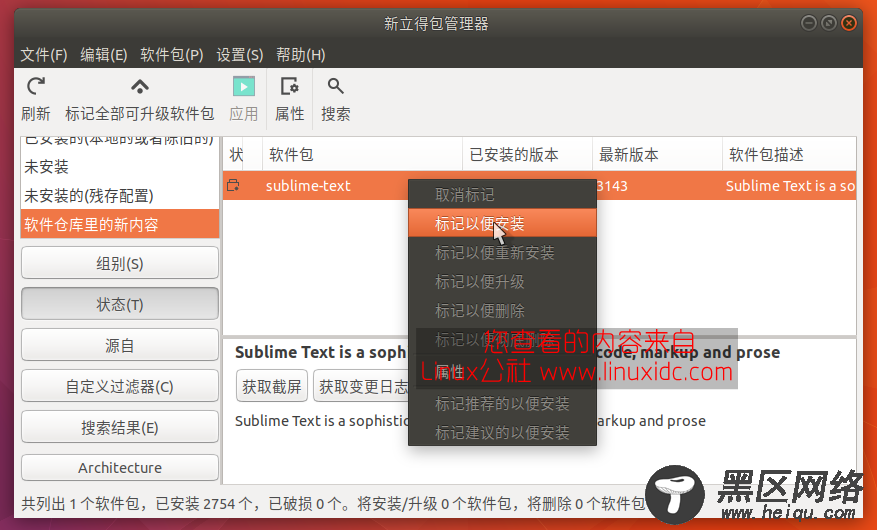The width and height of the screenshot is (877, 530).
Task: Close the window with the orange close button
Action: [x=849, y=23]
